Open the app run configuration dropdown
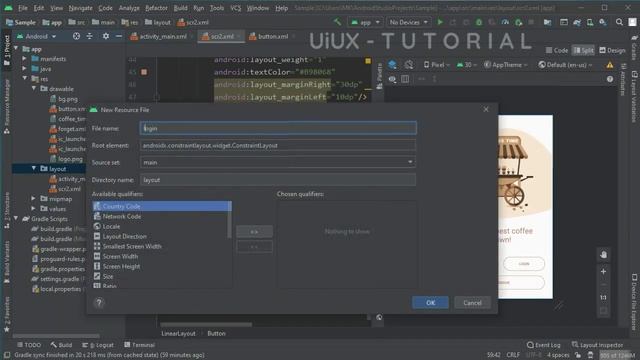The image size is (640, 360). coord(366,22)
